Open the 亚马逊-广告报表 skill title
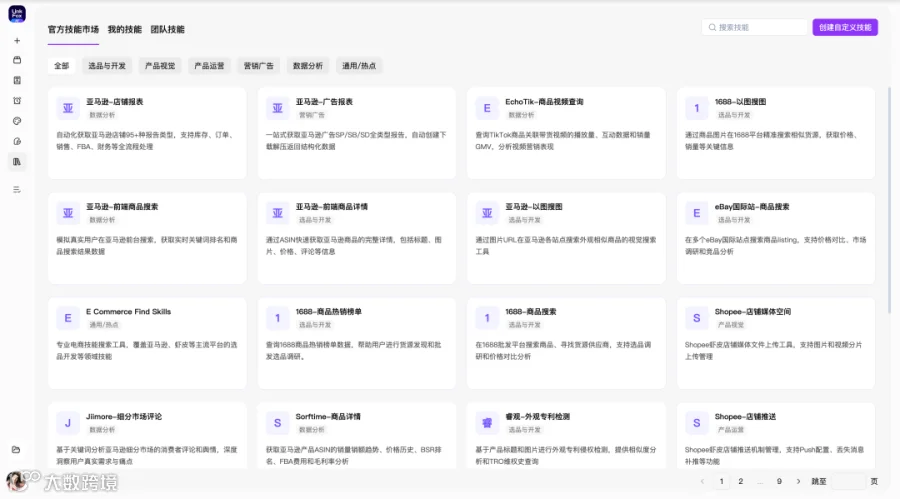Image resolution: width=900 pixels, height=499 pixels. pos(324,102)
